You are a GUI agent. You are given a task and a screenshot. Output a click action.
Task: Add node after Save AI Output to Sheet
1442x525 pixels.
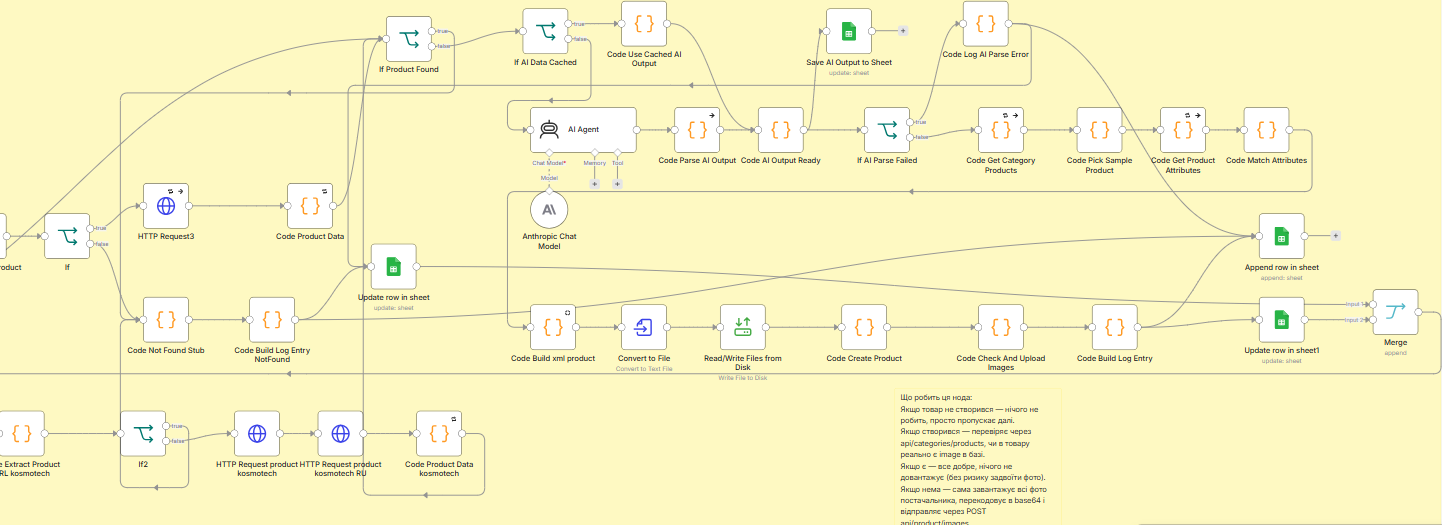[x=903, y=31]
